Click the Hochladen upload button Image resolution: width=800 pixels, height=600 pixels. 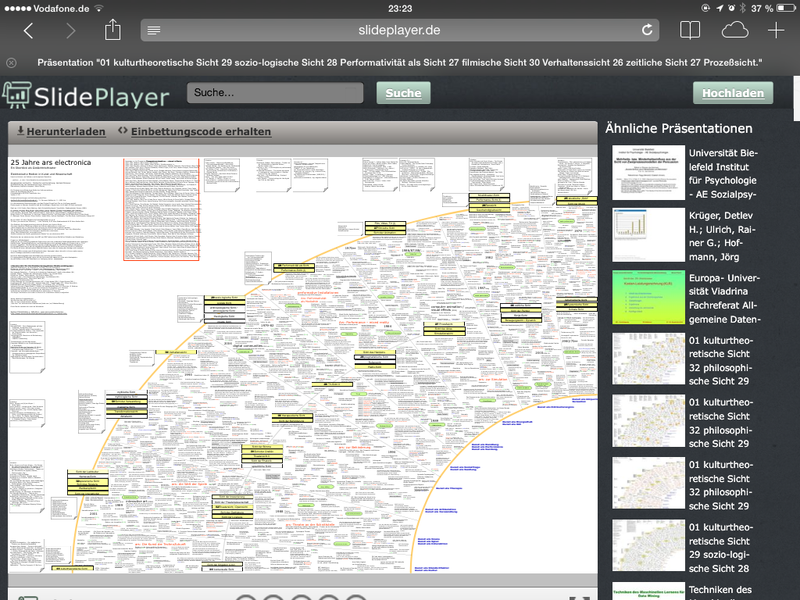pos(733,93)
